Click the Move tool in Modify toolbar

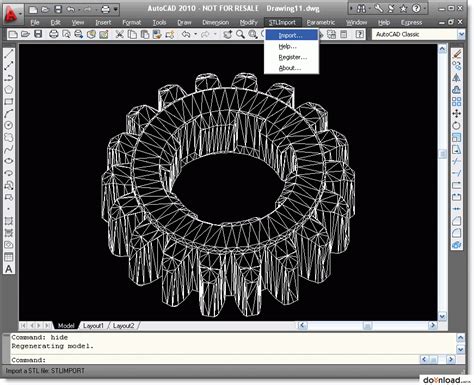456,114
